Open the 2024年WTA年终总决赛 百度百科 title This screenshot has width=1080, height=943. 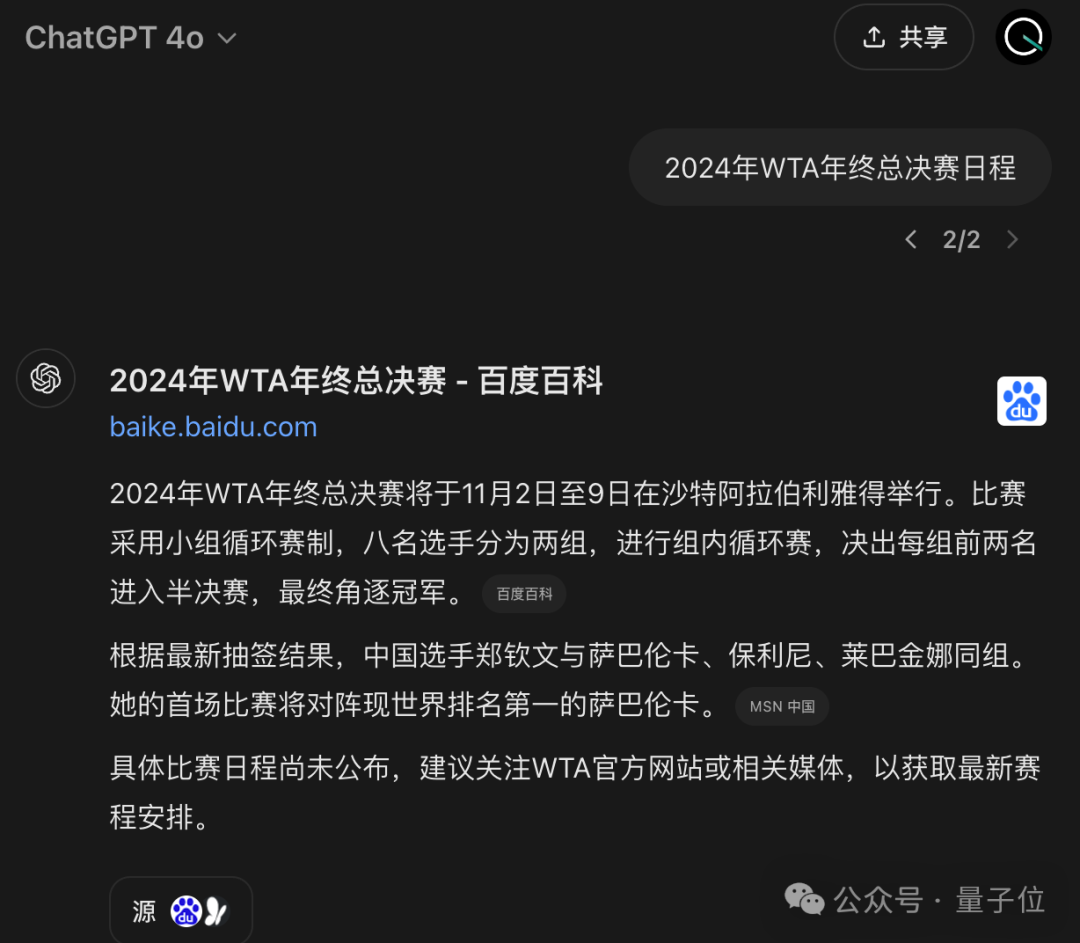(356, 380)
